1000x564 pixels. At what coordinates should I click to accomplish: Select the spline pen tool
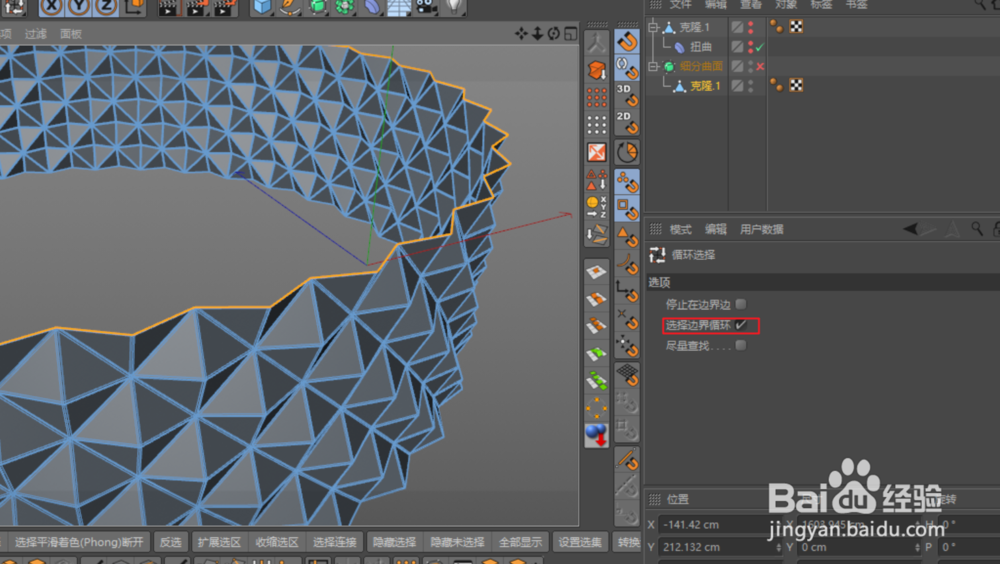(x=290, y=7)
